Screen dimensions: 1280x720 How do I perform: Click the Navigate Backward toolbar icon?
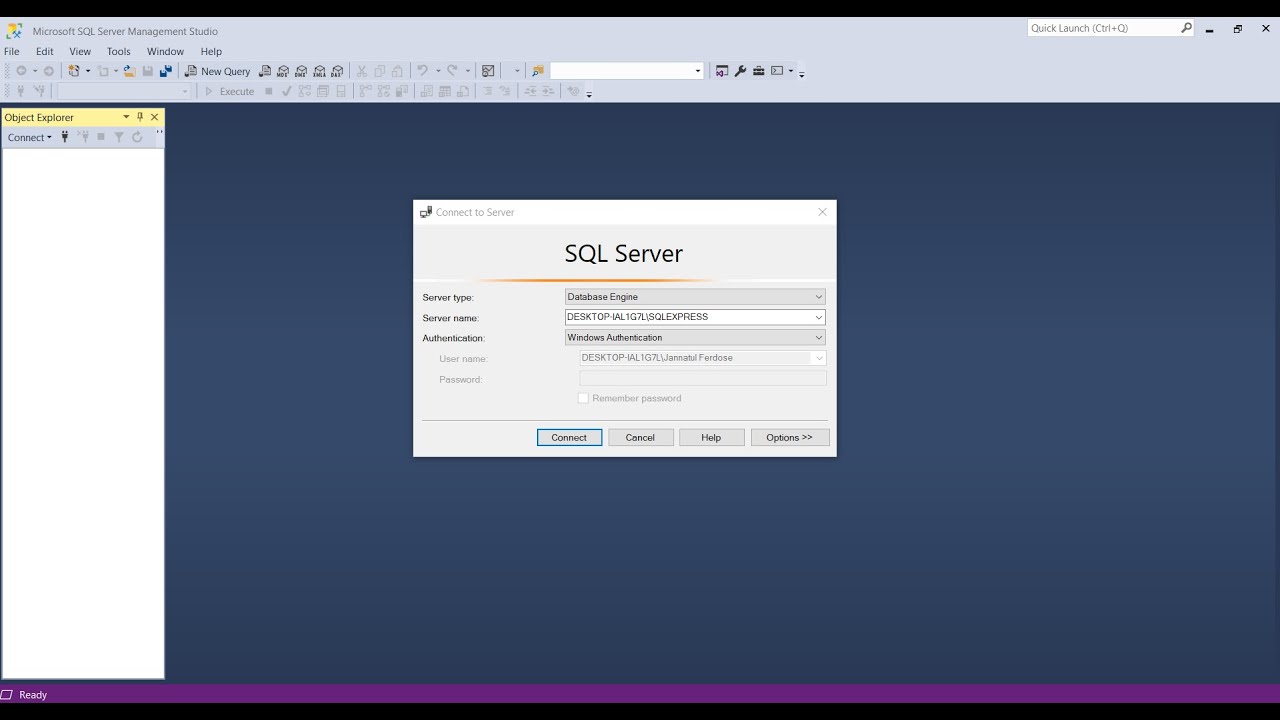coord(21,71)
